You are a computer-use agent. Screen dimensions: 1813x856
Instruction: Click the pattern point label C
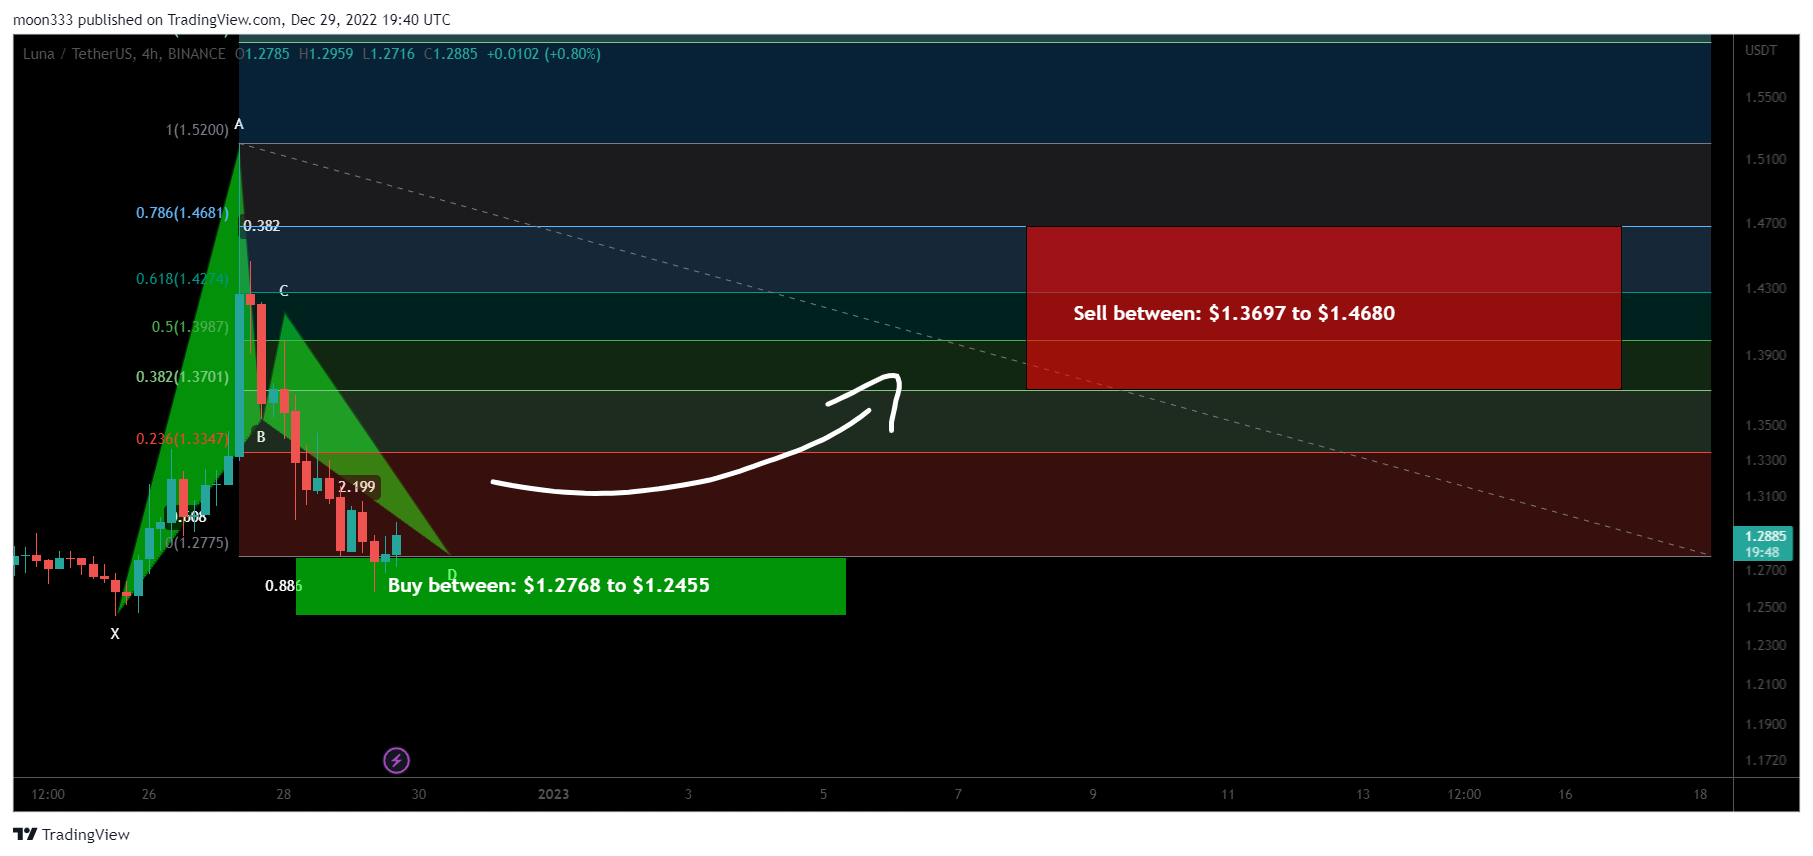(284, 291)
